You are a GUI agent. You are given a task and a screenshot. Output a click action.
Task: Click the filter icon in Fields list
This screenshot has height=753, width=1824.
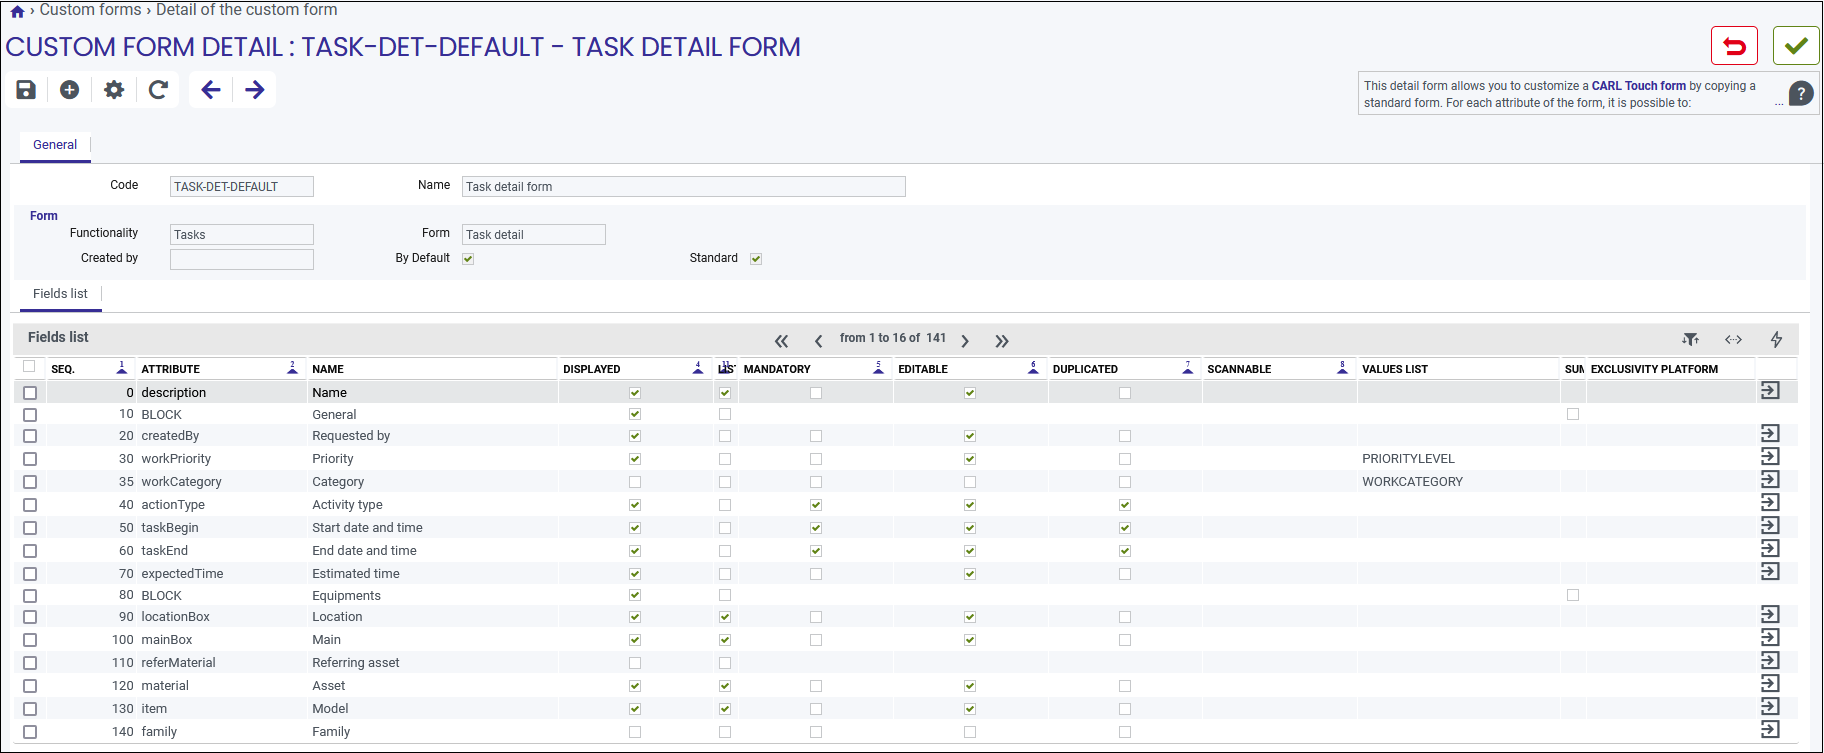tap(1691, 340)
